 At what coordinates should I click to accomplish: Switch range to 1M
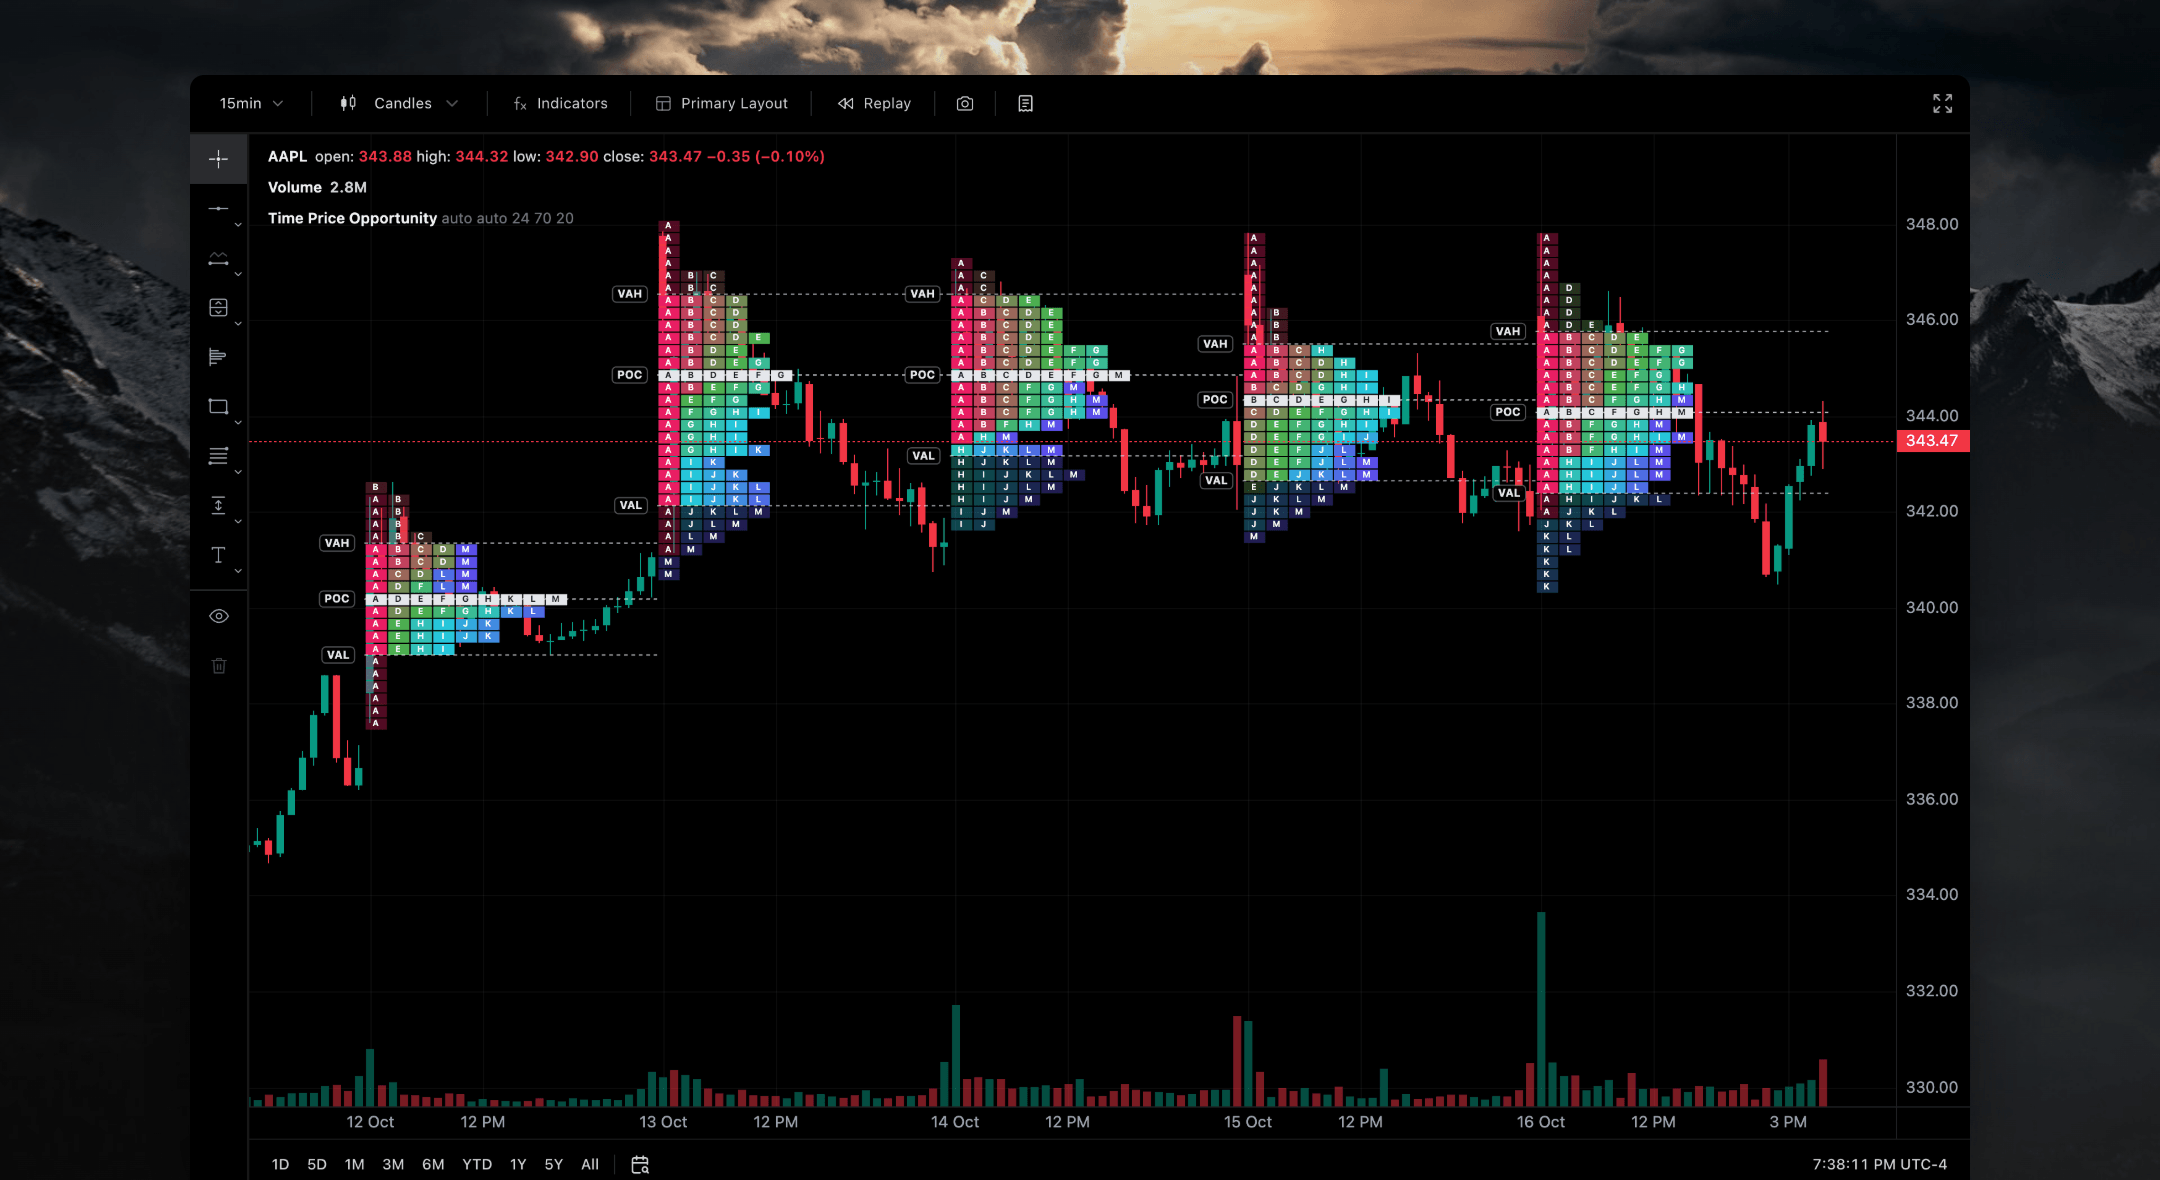pyautogui.click(x=355, y=1164)
